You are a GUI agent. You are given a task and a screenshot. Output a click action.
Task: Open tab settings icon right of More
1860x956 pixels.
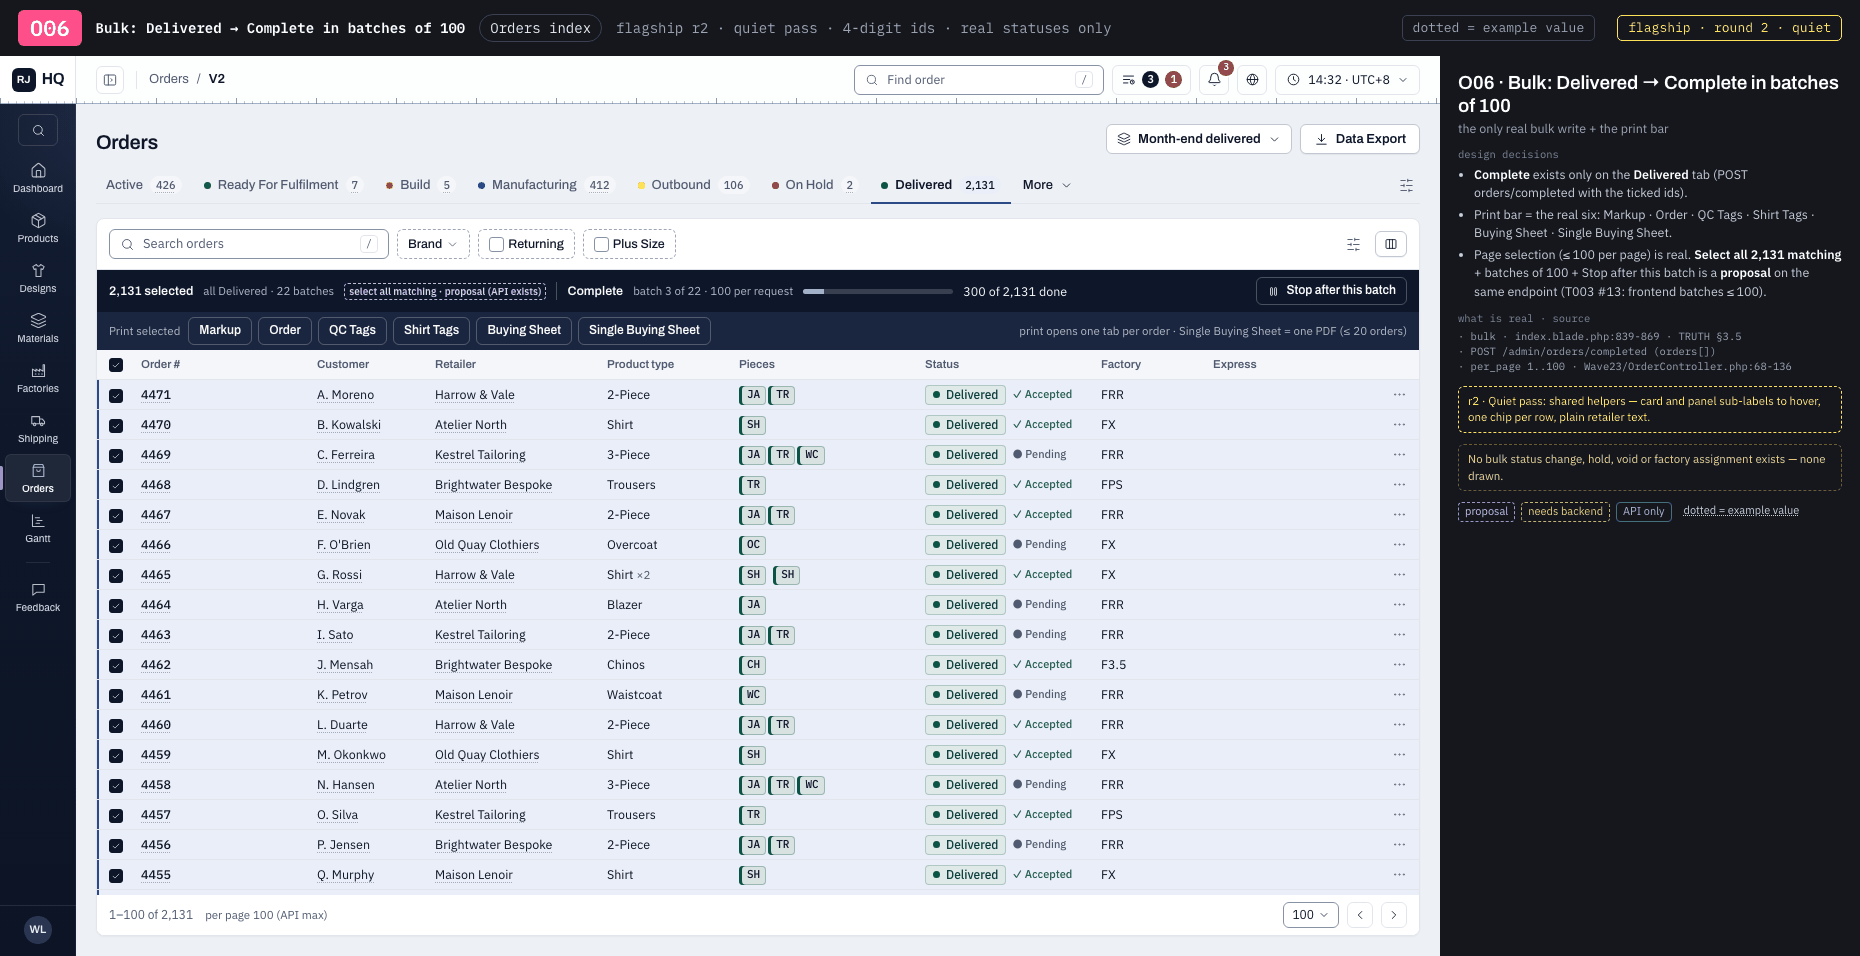[1406, 185]
